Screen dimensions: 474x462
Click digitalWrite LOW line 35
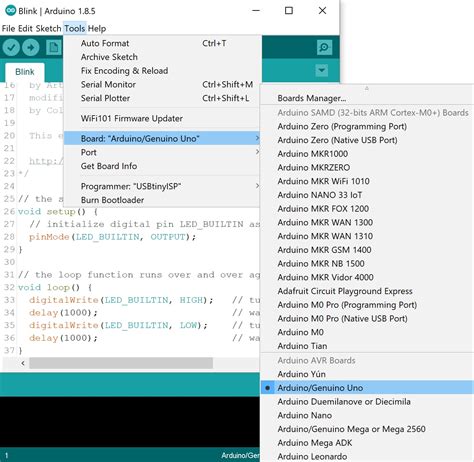click(x=118, y=325)
